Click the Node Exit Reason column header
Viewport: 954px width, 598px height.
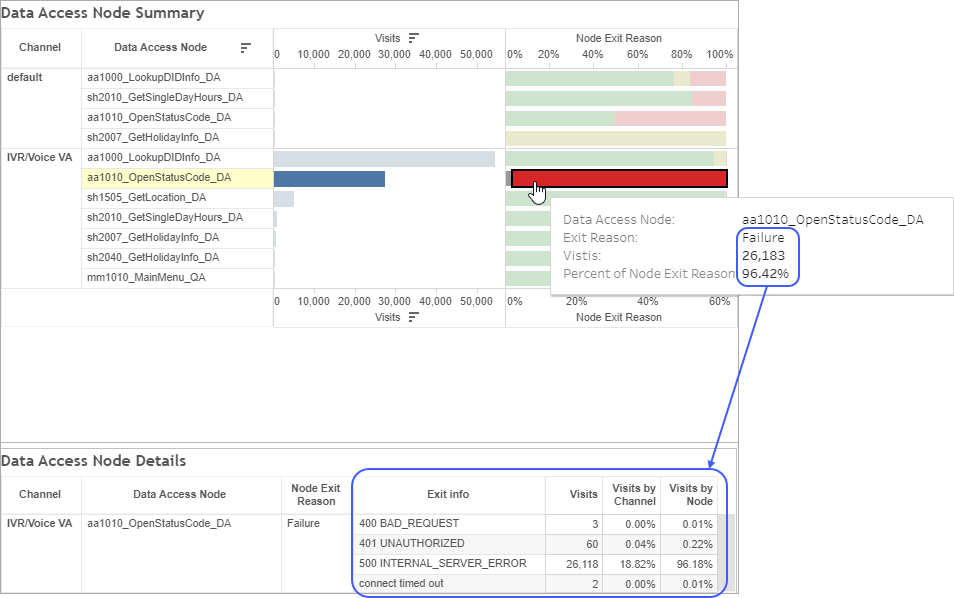click(317, 494)
